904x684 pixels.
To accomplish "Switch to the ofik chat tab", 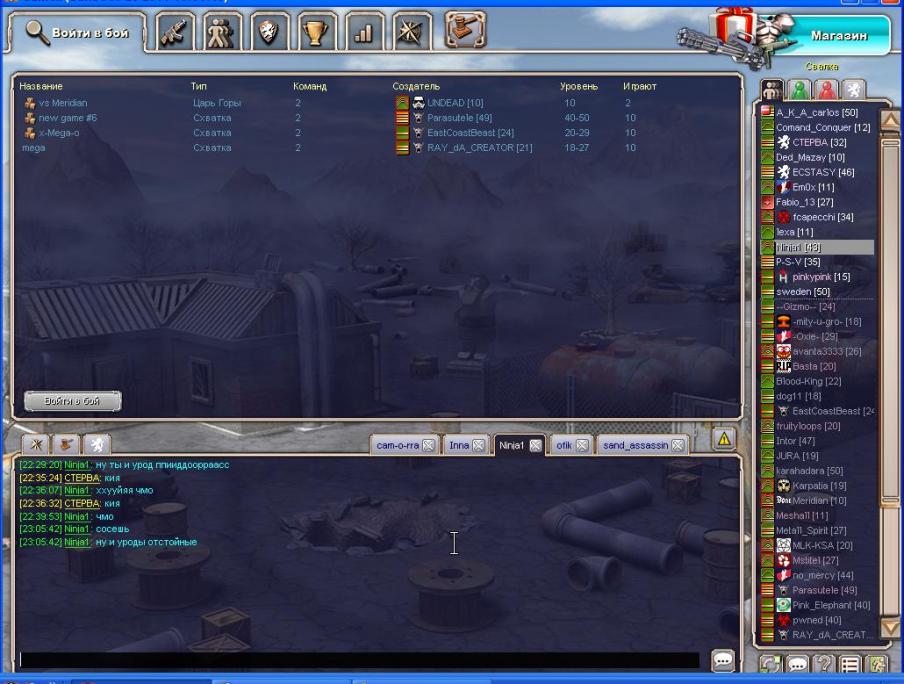I will click(x=564, y=446).
